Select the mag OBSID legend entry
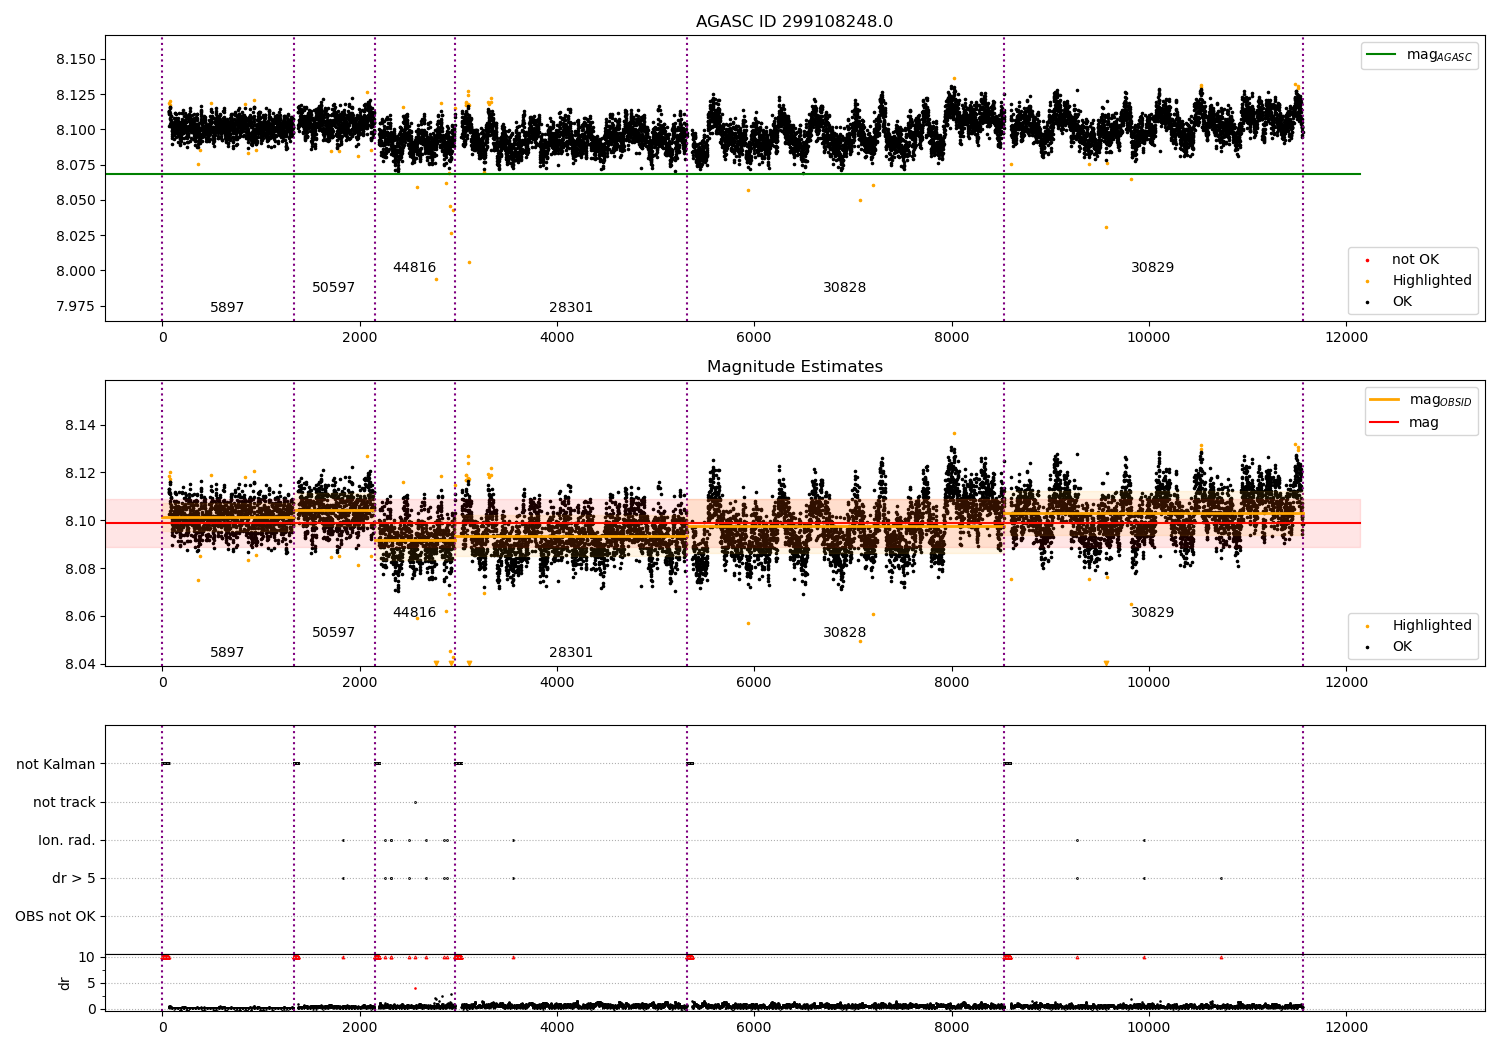The image size is (1500, 1050). tap(1421, 400)
